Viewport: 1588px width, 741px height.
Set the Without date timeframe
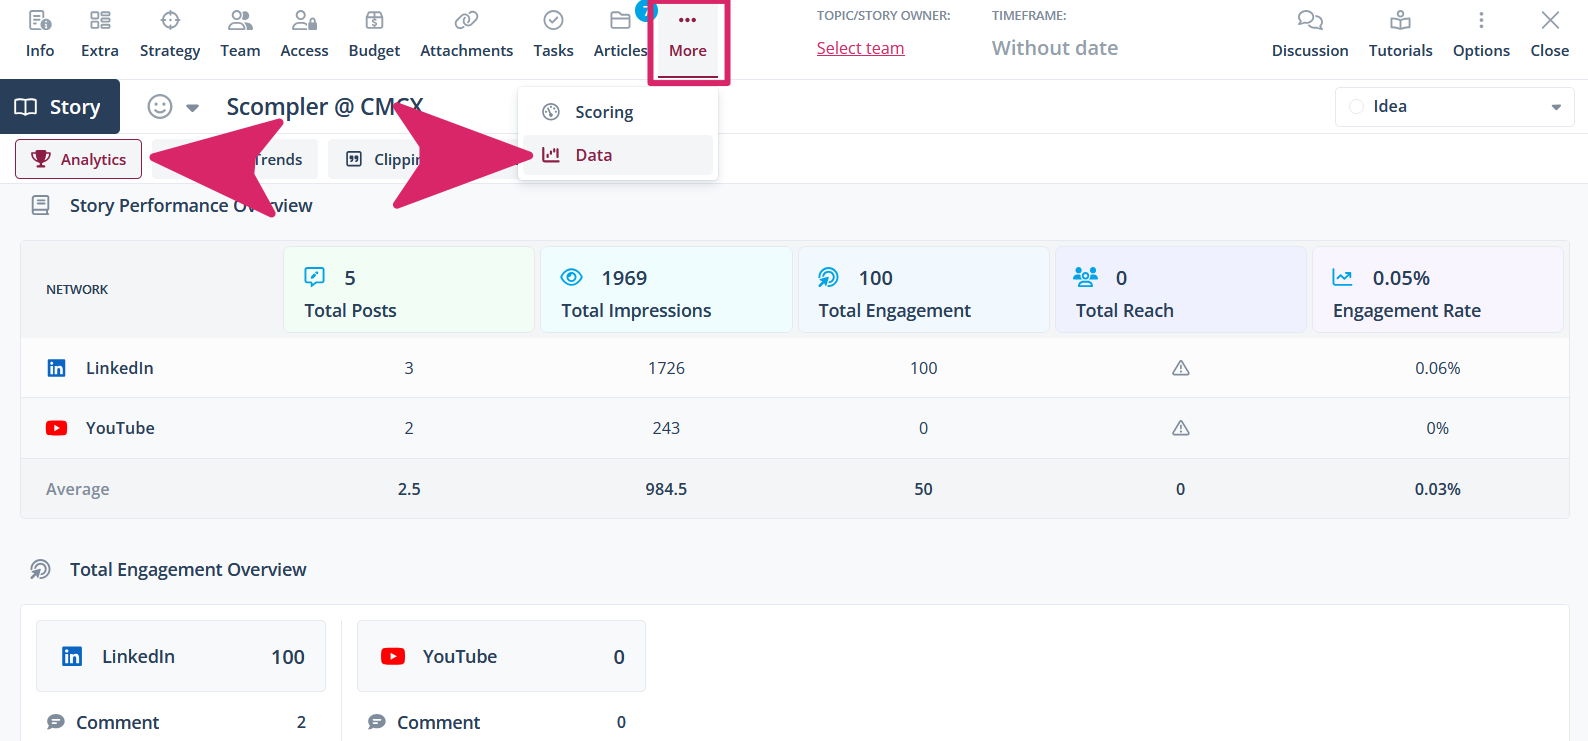[x=1054, y=48]
